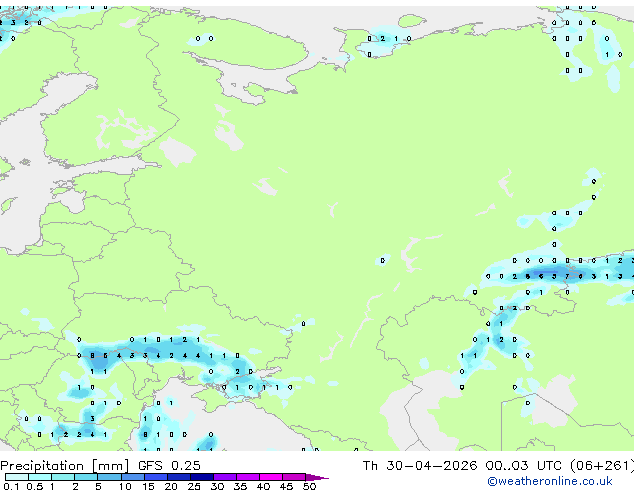
Task: Click the 0.1–0.5 mm legend color swatch
Action: 17,477
